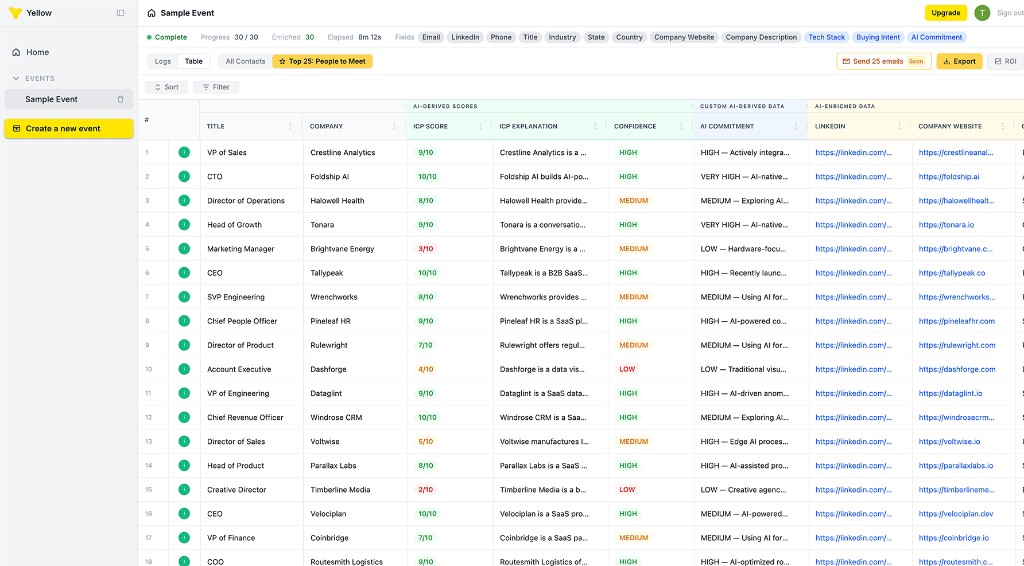Open the Filter dropdown
The height and width of the screenshot is (566, 1024).
pos(216,87)
